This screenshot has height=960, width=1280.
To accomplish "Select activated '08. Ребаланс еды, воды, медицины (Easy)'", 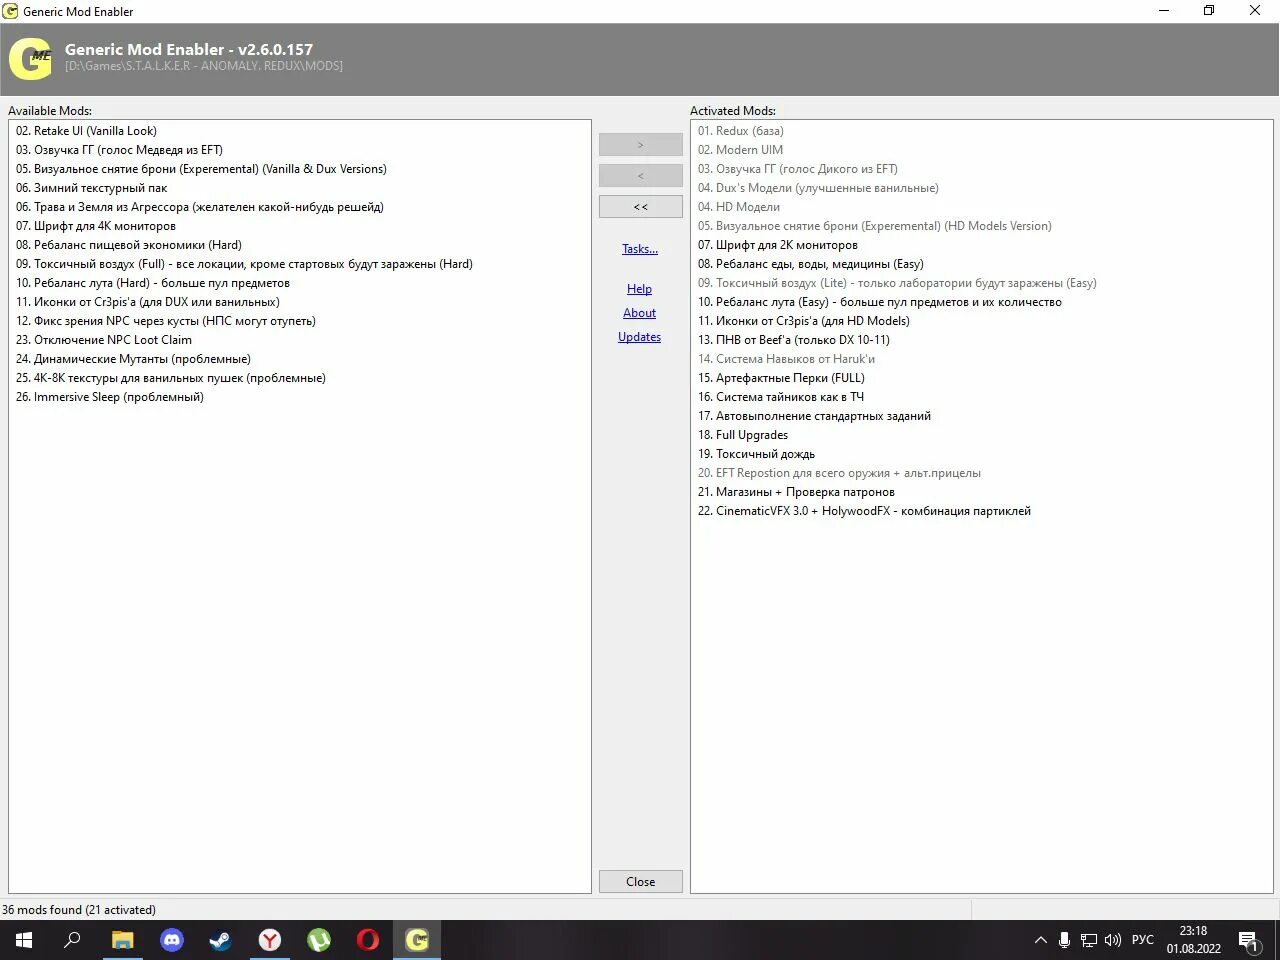I will coord(811,264).
